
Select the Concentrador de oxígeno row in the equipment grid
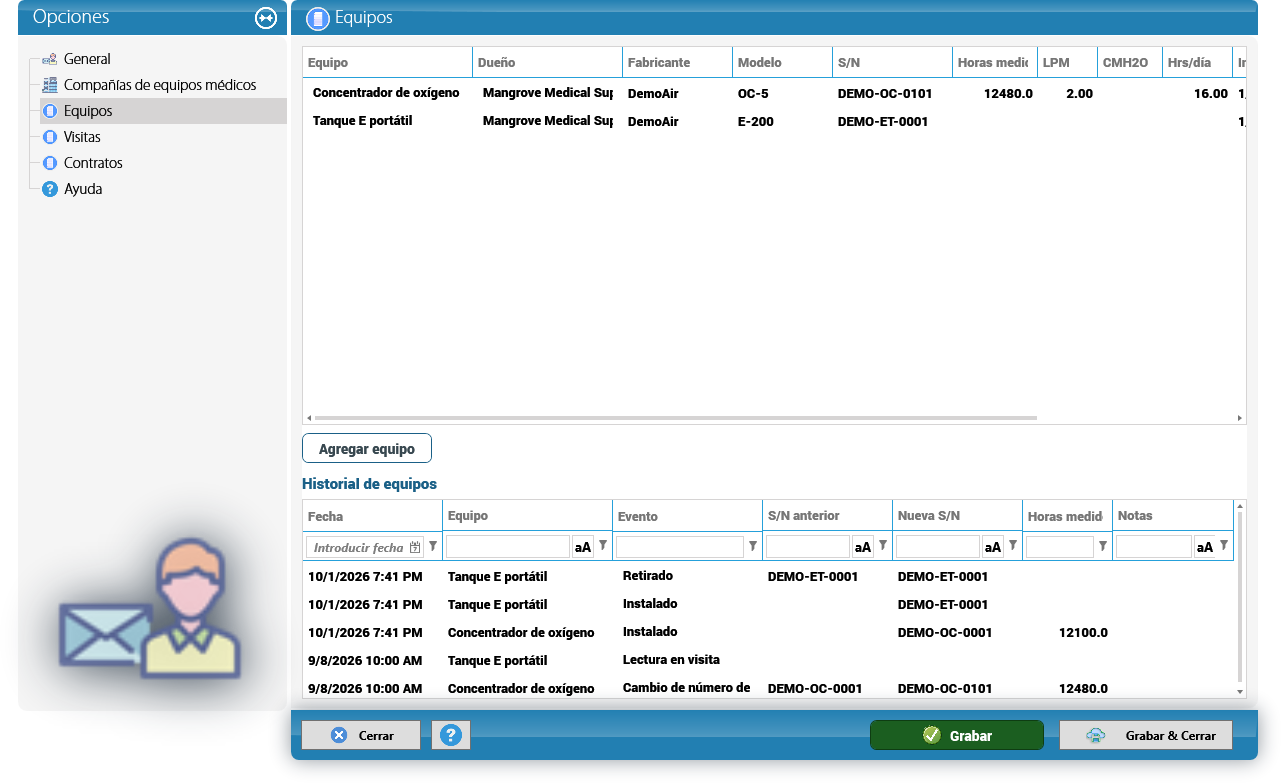(x=774, y=93)
